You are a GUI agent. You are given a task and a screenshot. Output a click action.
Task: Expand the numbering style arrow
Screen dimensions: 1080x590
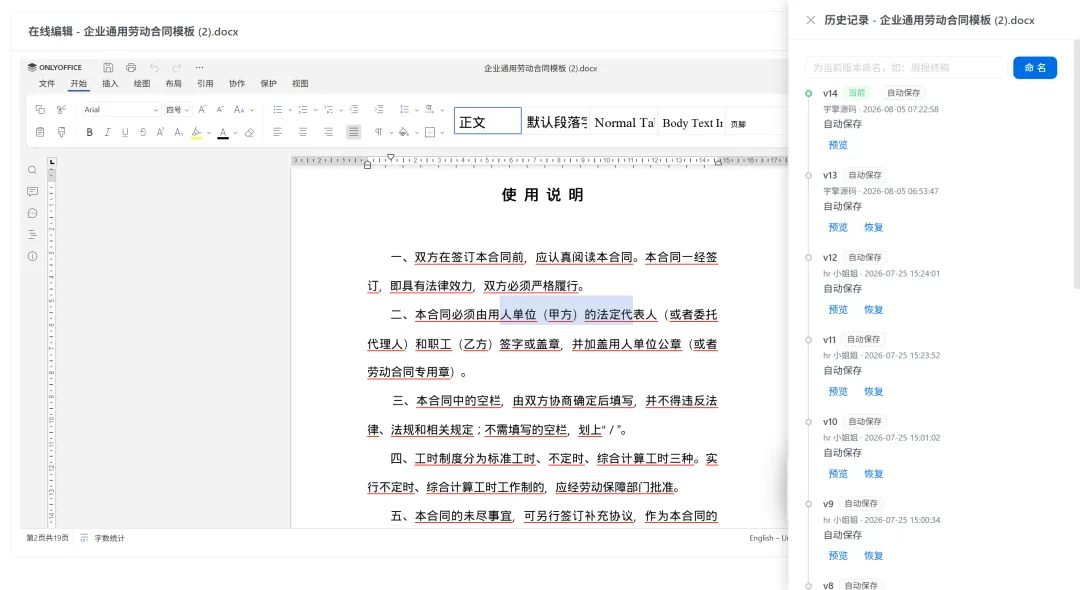[x=315, y=110]
